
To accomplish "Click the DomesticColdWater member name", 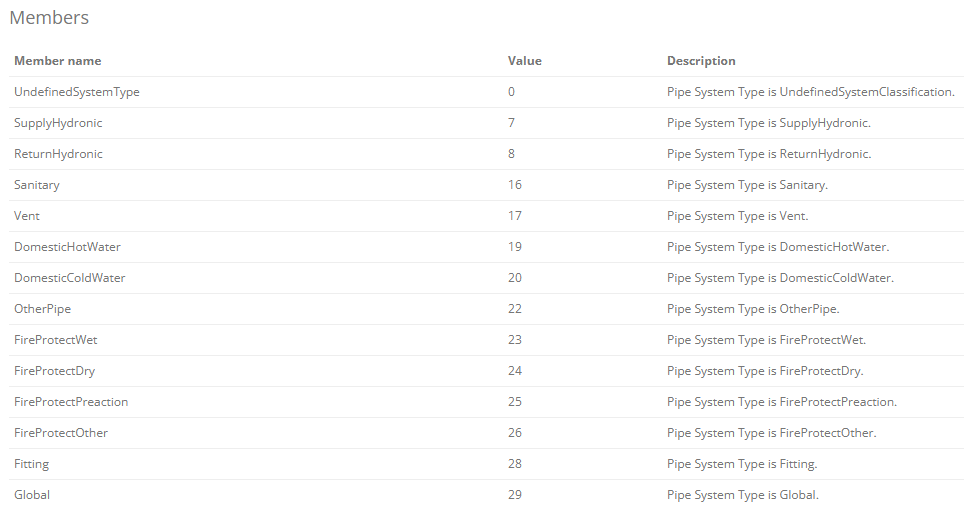I will click(x=69, y=278).
